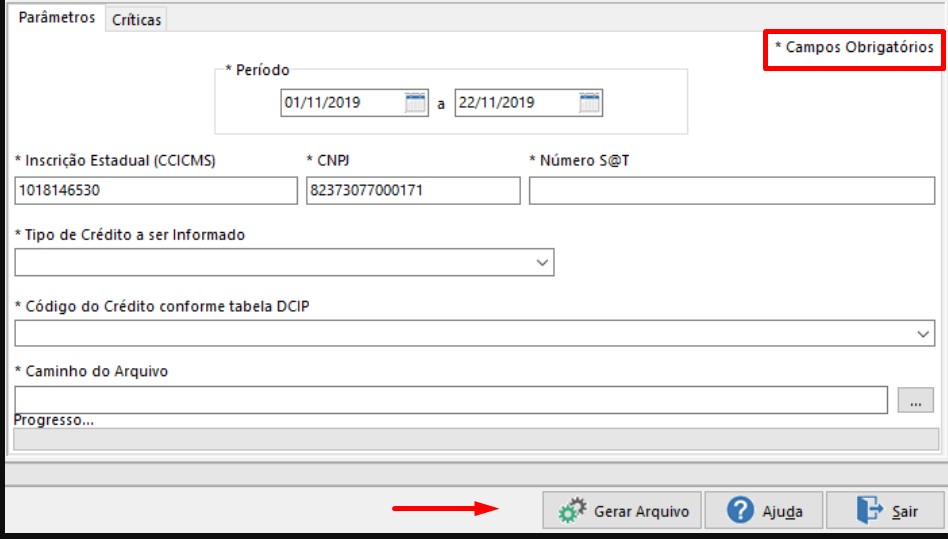Click the Tipo de Crédito a ser Informado label

click(x=129, y=234)
